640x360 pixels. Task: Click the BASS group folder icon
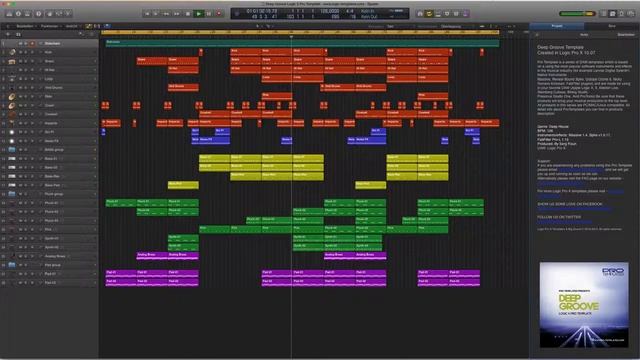tap(12, 150)
